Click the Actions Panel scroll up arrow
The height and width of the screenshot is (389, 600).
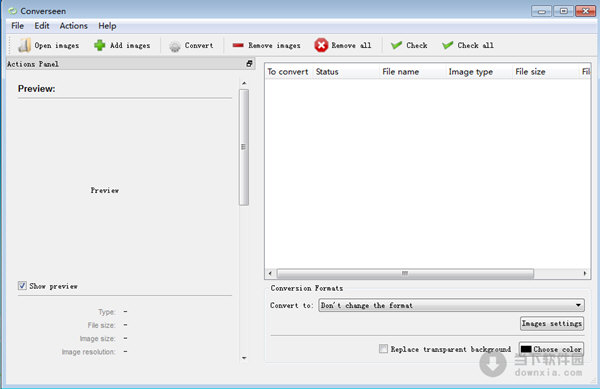pyautogui.click(x=244, y=83)
